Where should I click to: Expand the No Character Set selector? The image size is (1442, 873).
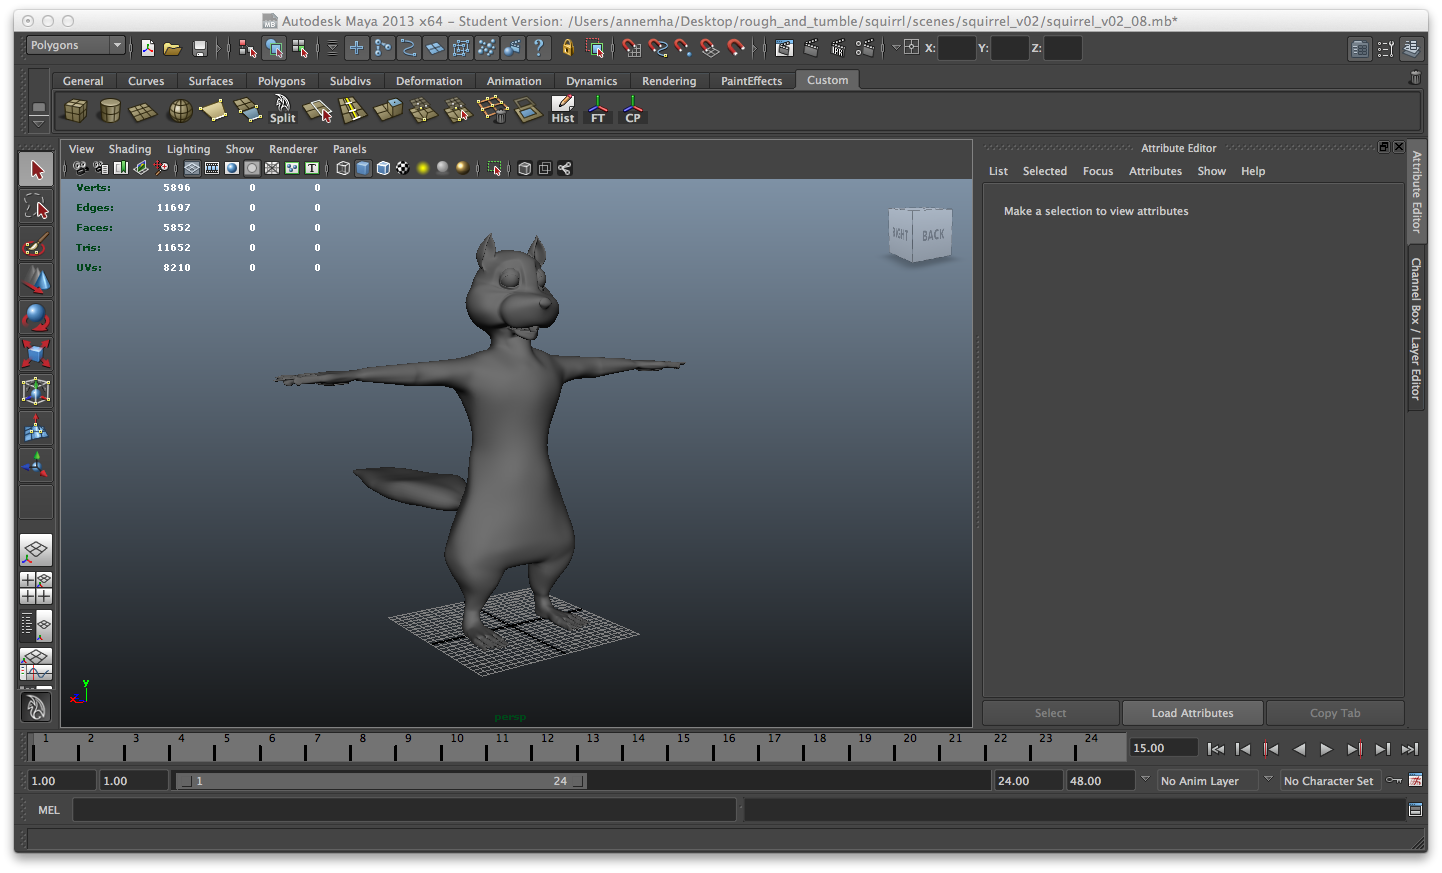click(x=1330, y=780)
